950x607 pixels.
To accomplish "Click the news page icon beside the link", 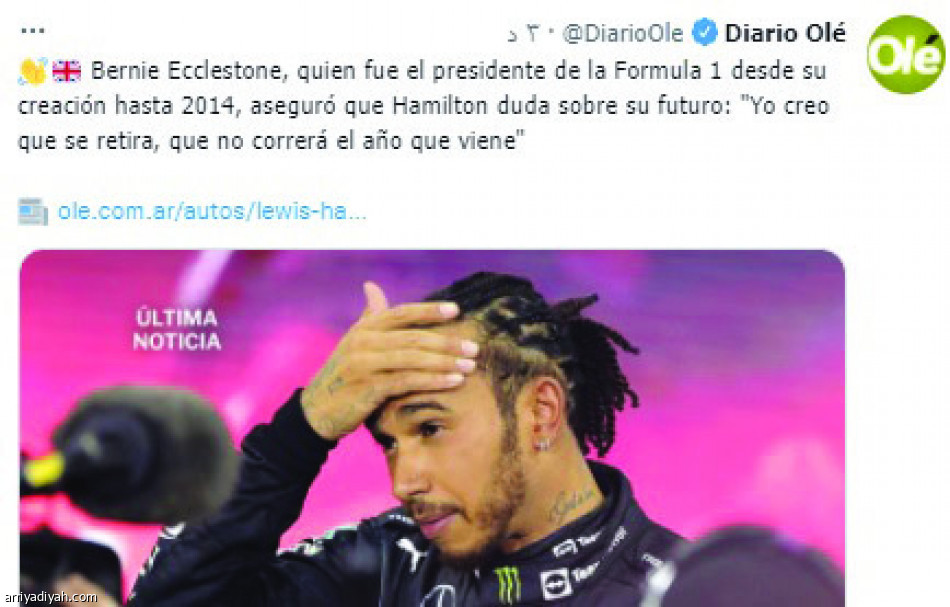I will (33, 211).
